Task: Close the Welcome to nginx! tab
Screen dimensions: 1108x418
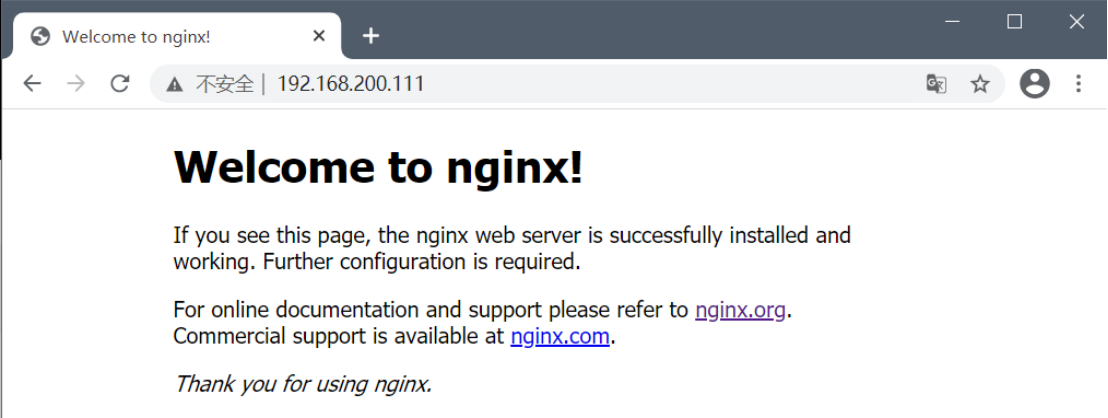Action: coord(319,36)
